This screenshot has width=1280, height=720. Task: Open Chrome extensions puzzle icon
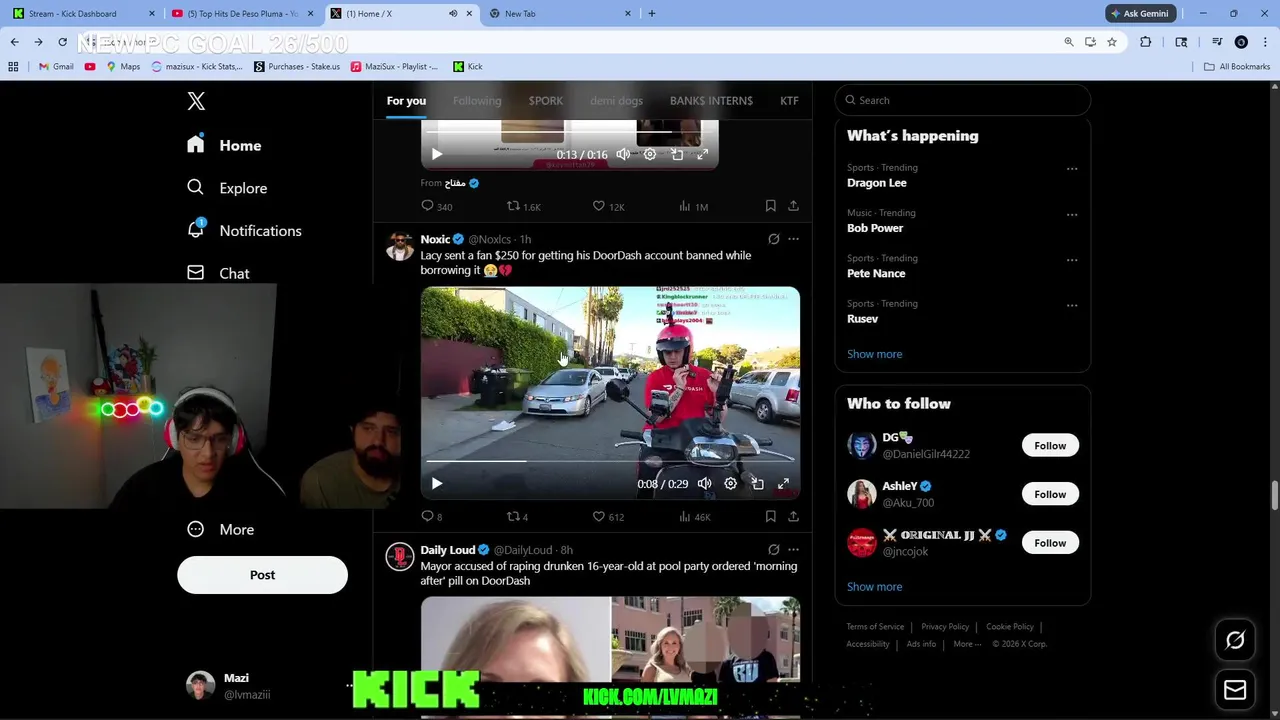coord(1146,42)
